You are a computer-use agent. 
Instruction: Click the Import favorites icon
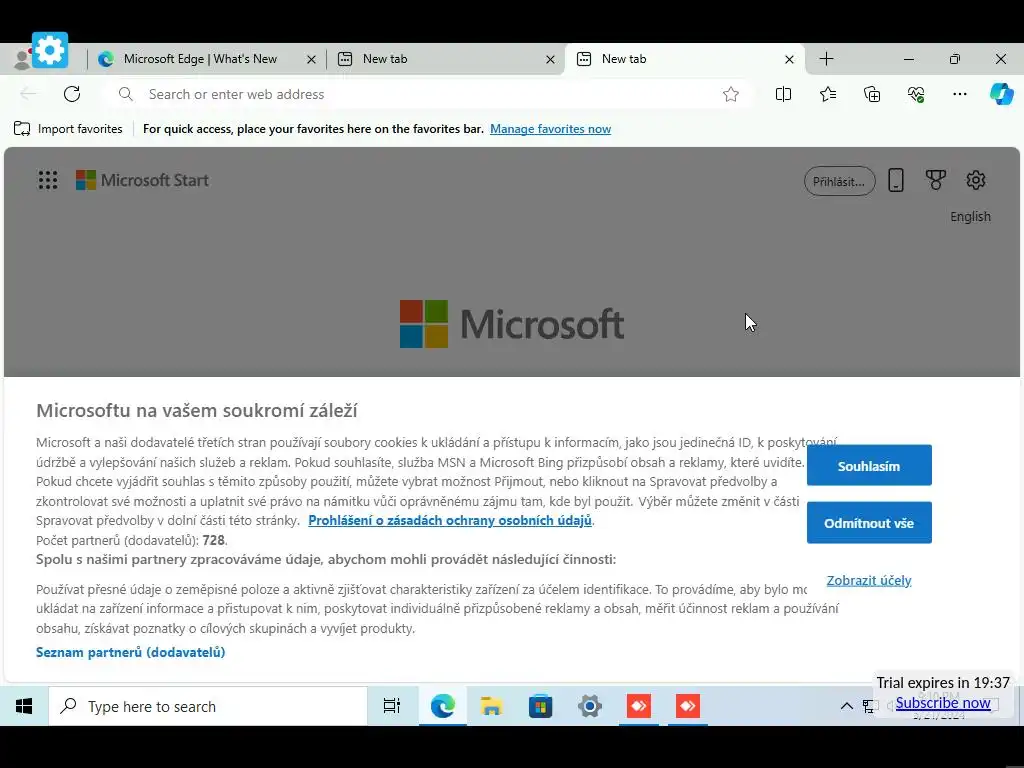pyautogui.click(x=22, y=129)
